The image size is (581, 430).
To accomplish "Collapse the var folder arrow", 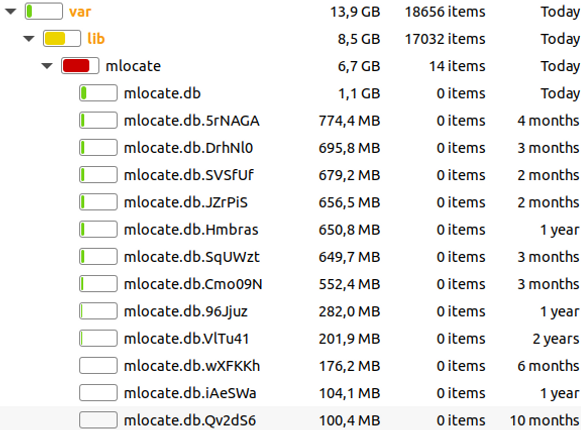I will click(11, 11).
